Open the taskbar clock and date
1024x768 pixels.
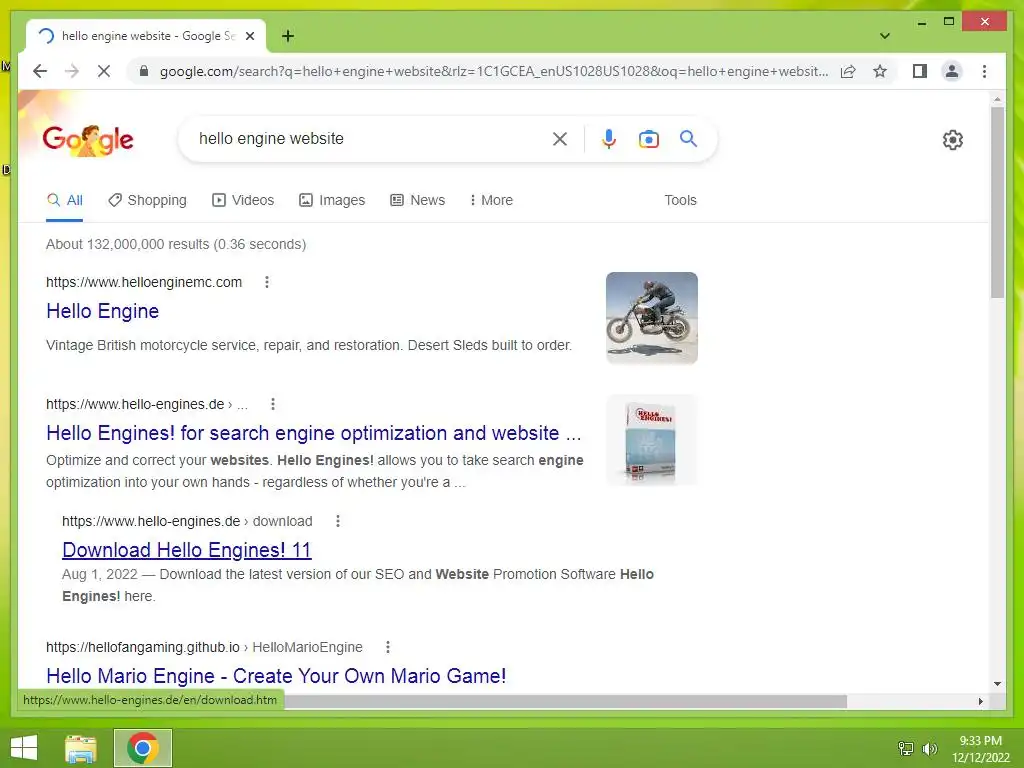tap(981, 749)
